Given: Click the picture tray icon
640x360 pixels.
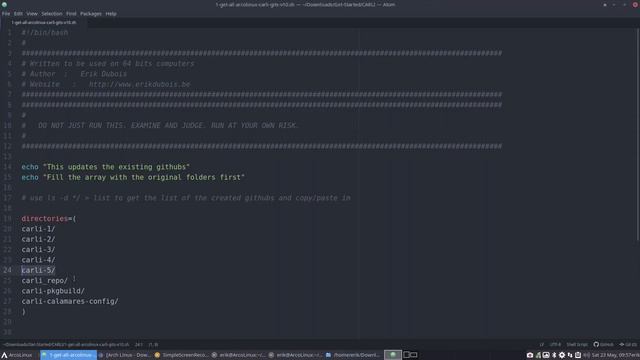Looking at the screenshot, I should 546,356.
